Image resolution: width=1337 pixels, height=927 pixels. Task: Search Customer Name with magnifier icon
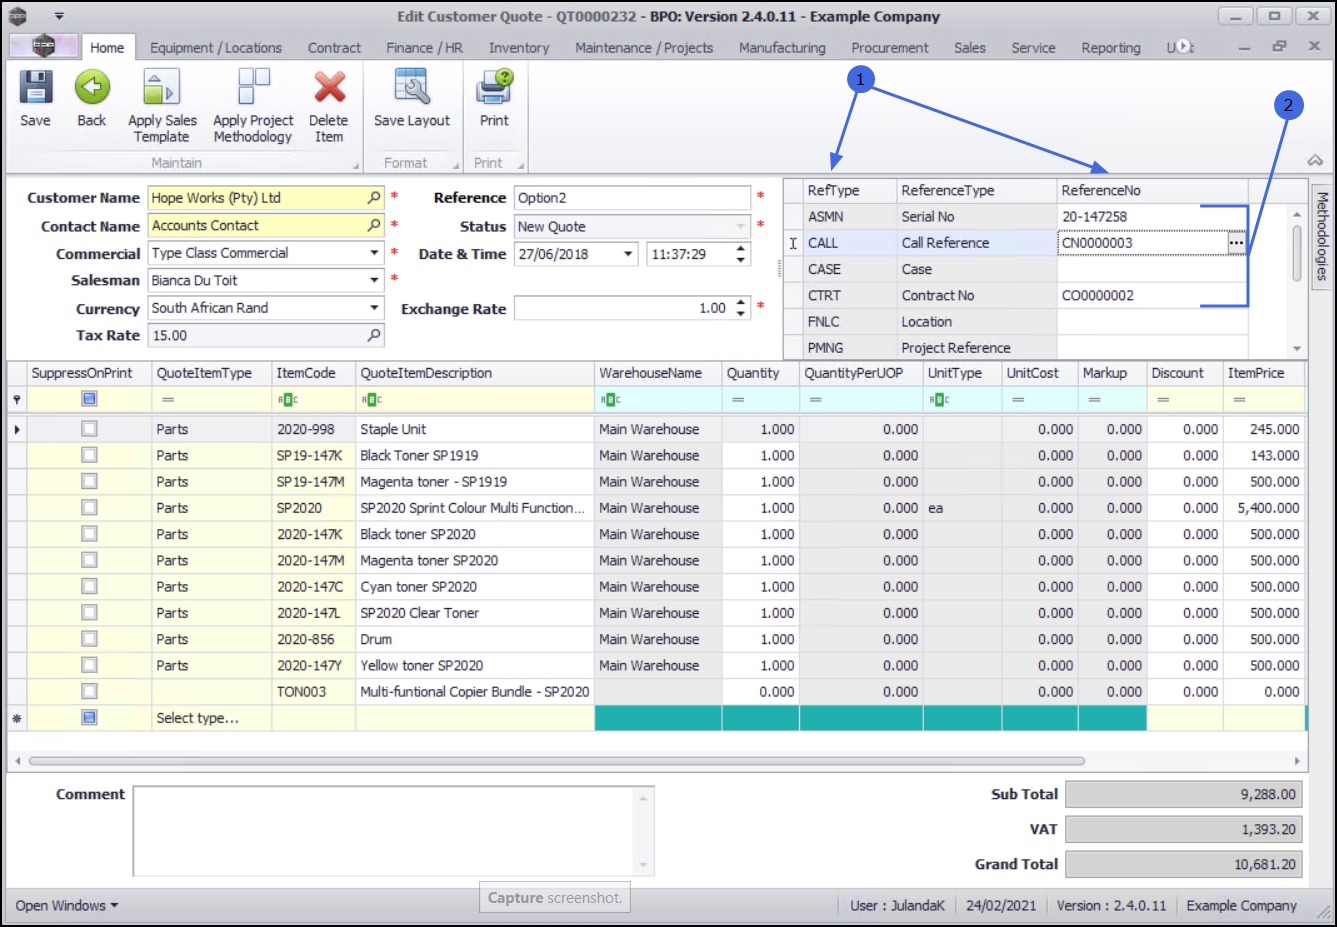point(374,198)
